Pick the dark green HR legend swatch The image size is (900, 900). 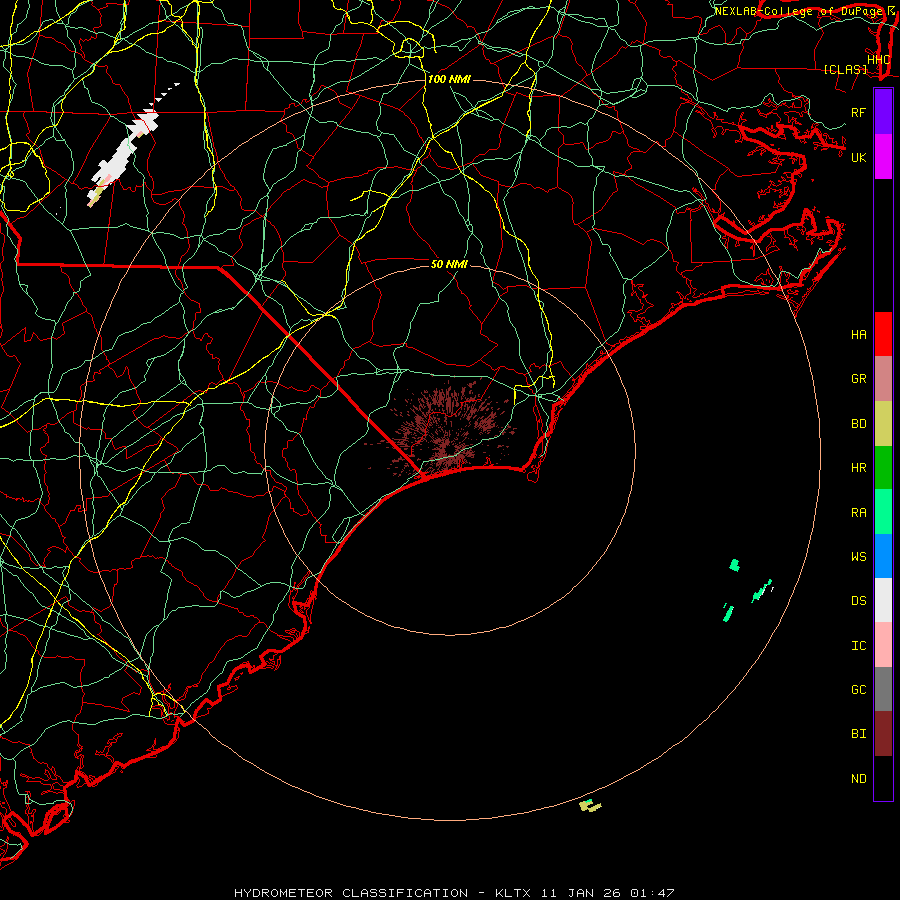click(x=883, y=468)
